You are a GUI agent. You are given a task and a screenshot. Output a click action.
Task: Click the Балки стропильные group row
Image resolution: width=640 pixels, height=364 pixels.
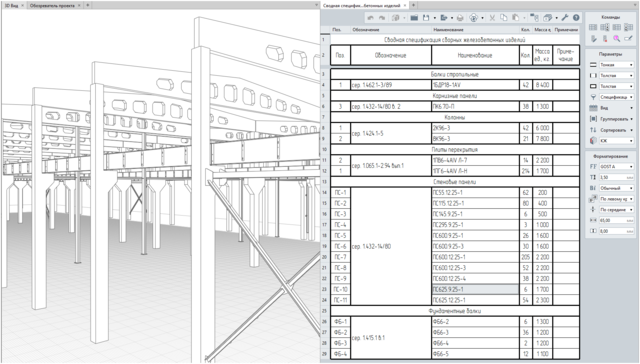pyautogui.click(x=455, y=74)
